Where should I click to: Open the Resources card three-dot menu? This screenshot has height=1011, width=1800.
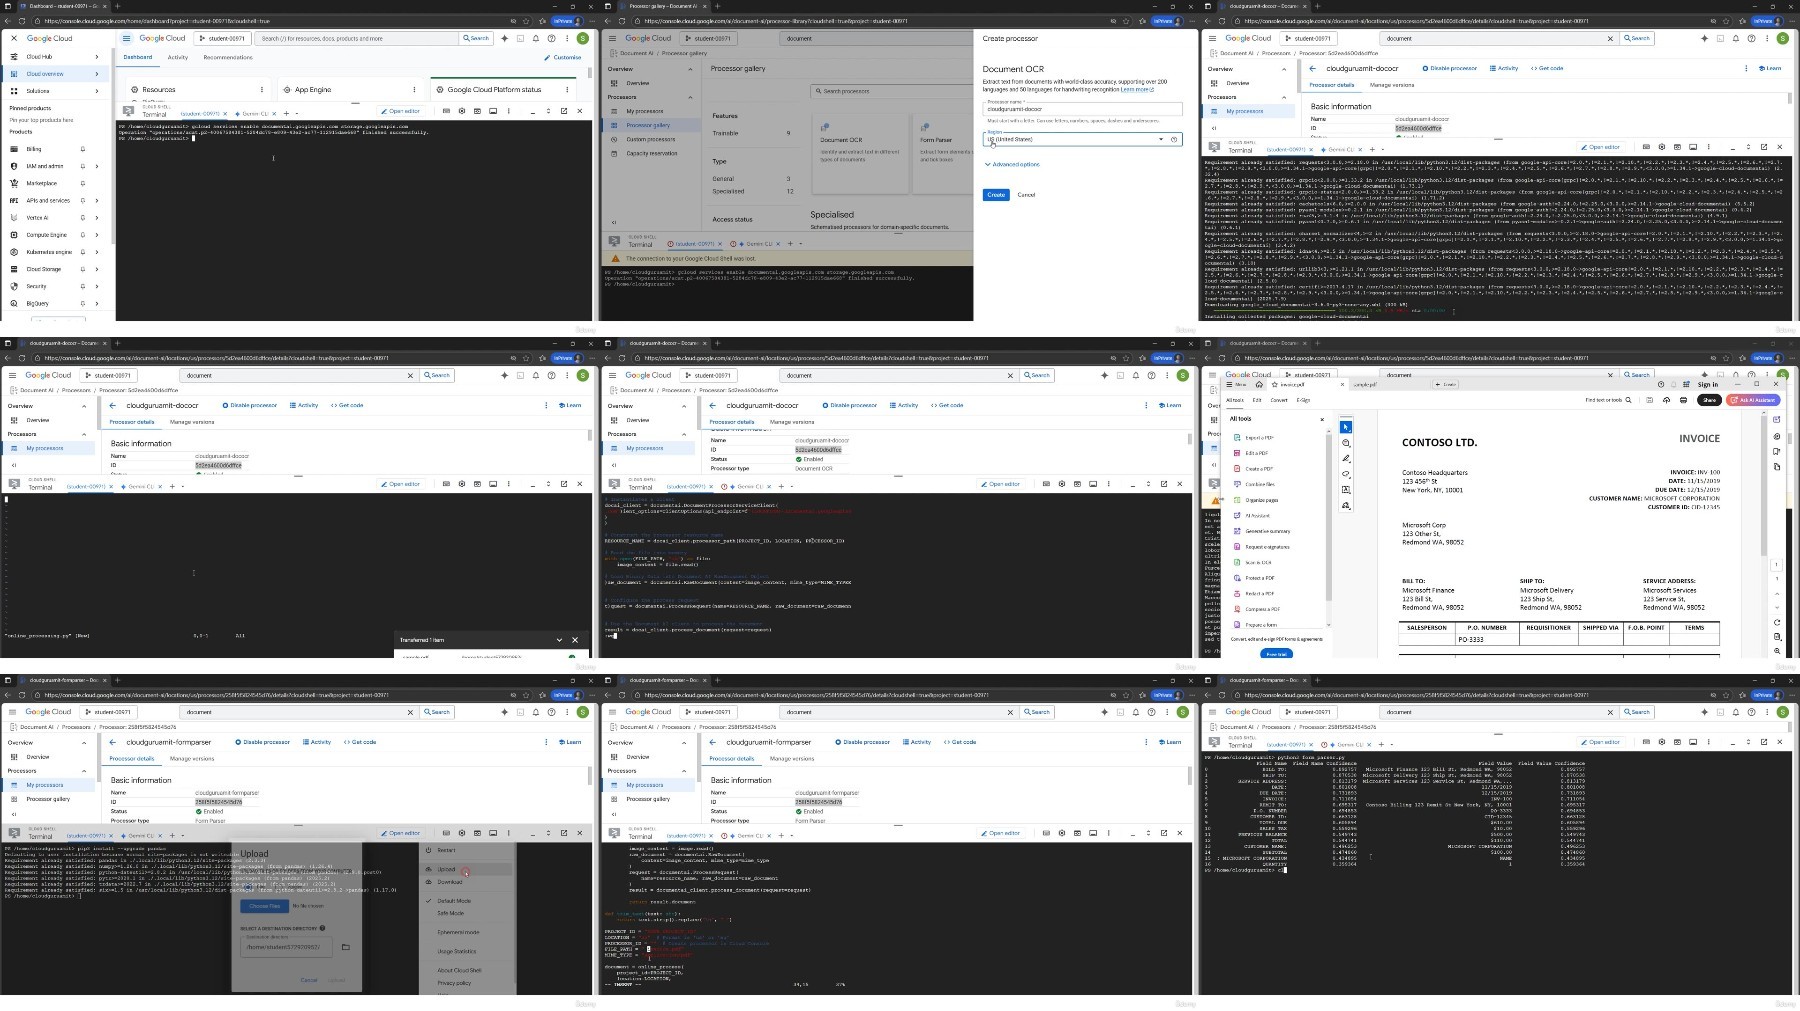[x=262, y=89]
